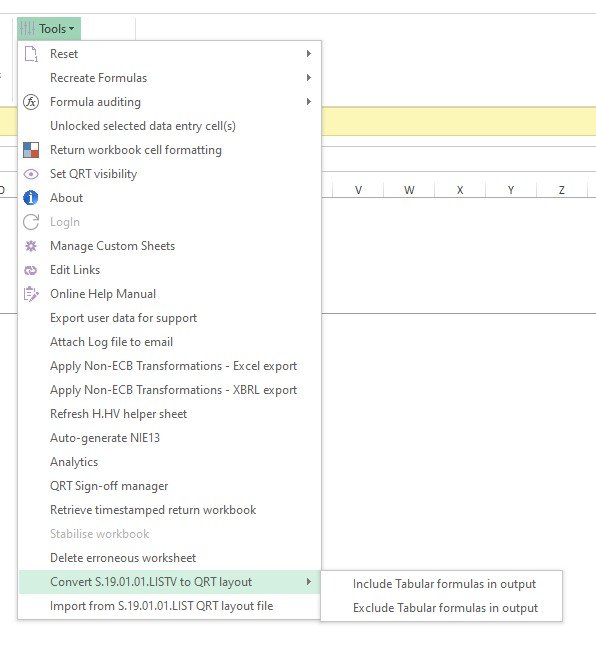The image size is (596, 667).
Task: Open Online Help Manual
Action: coord(169,294)
